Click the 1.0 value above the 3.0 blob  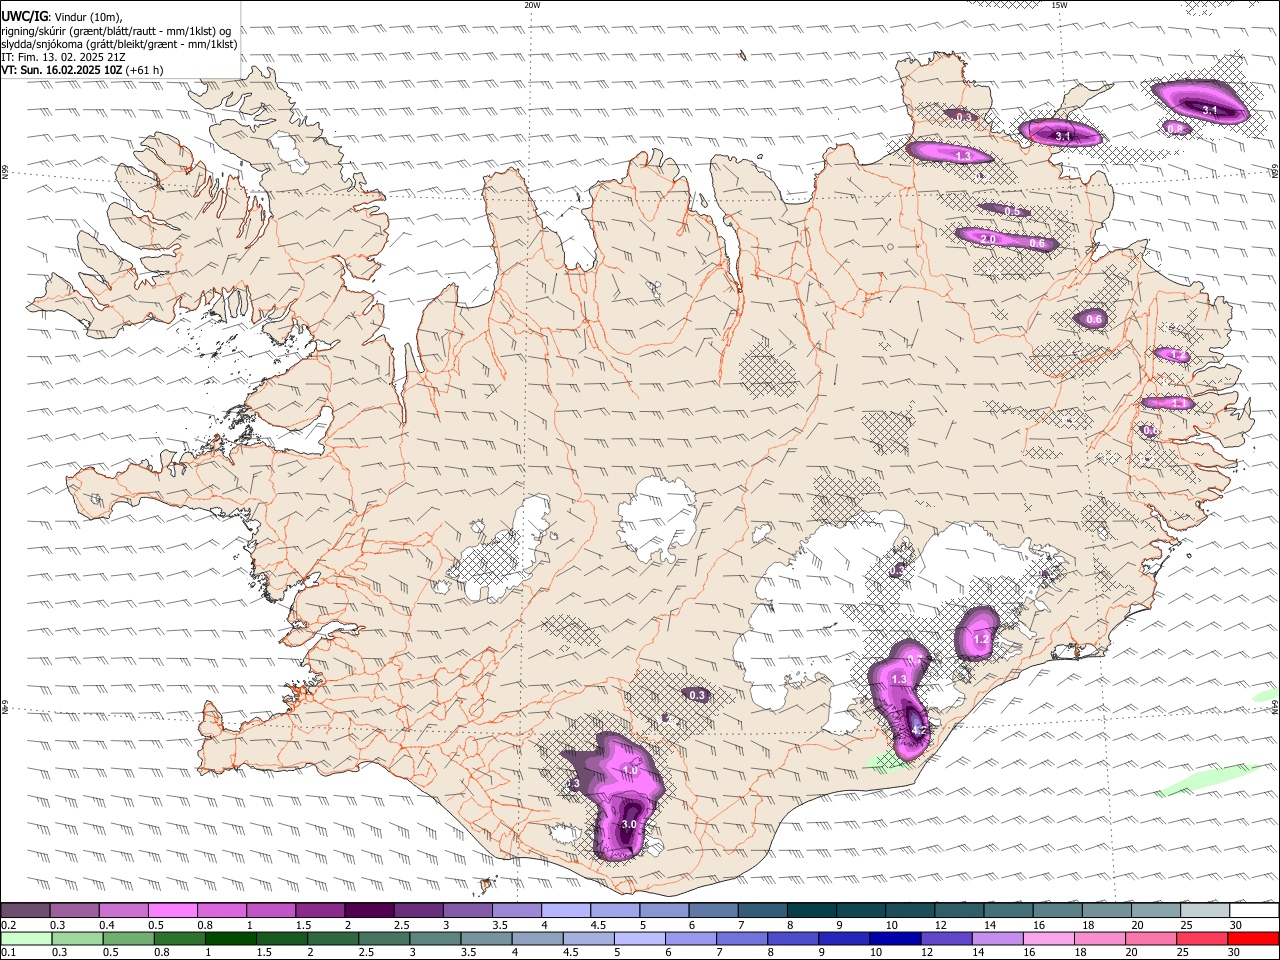click(630, 770)
